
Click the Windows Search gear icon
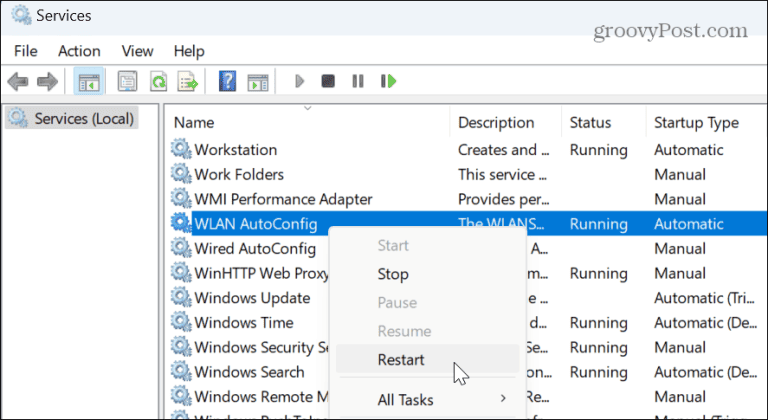tap(181, 371)
